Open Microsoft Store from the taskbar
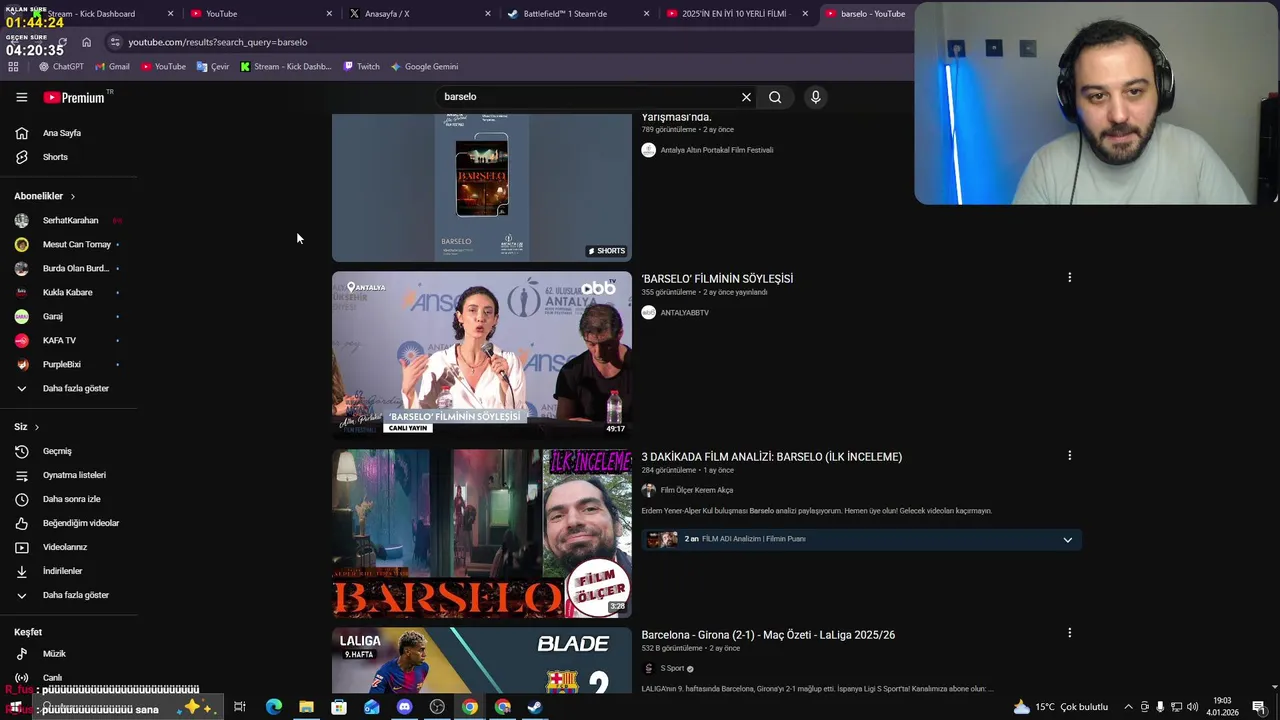Image resolution: width=1280 pixels, height=720 pixels. 339,707
